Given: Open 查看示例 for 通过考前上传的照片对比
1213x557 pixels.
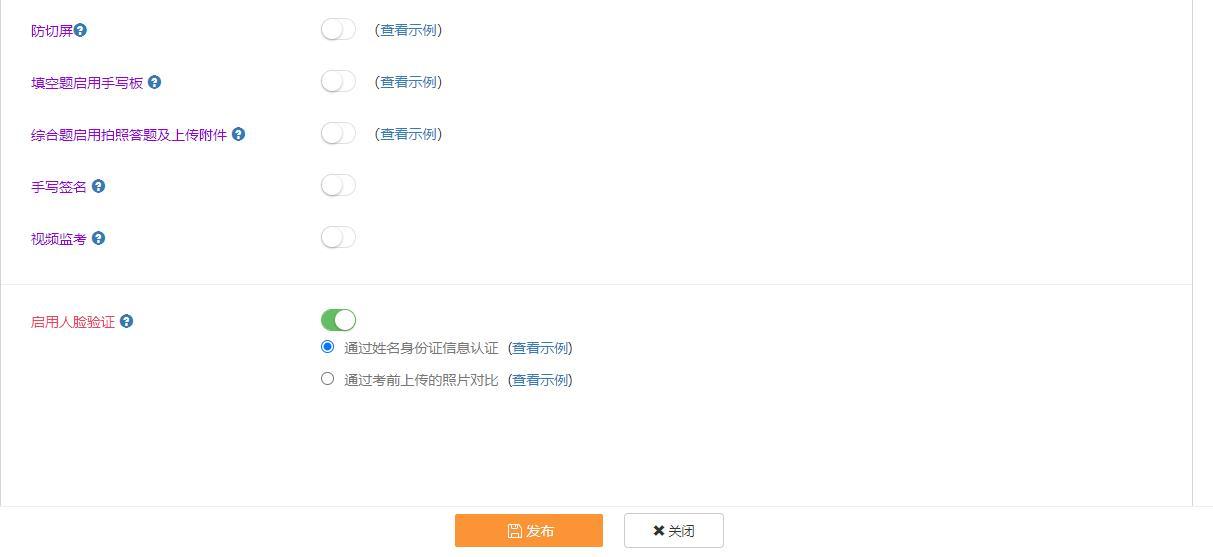Looking at the screenshot, I should [x=540, y=380].
